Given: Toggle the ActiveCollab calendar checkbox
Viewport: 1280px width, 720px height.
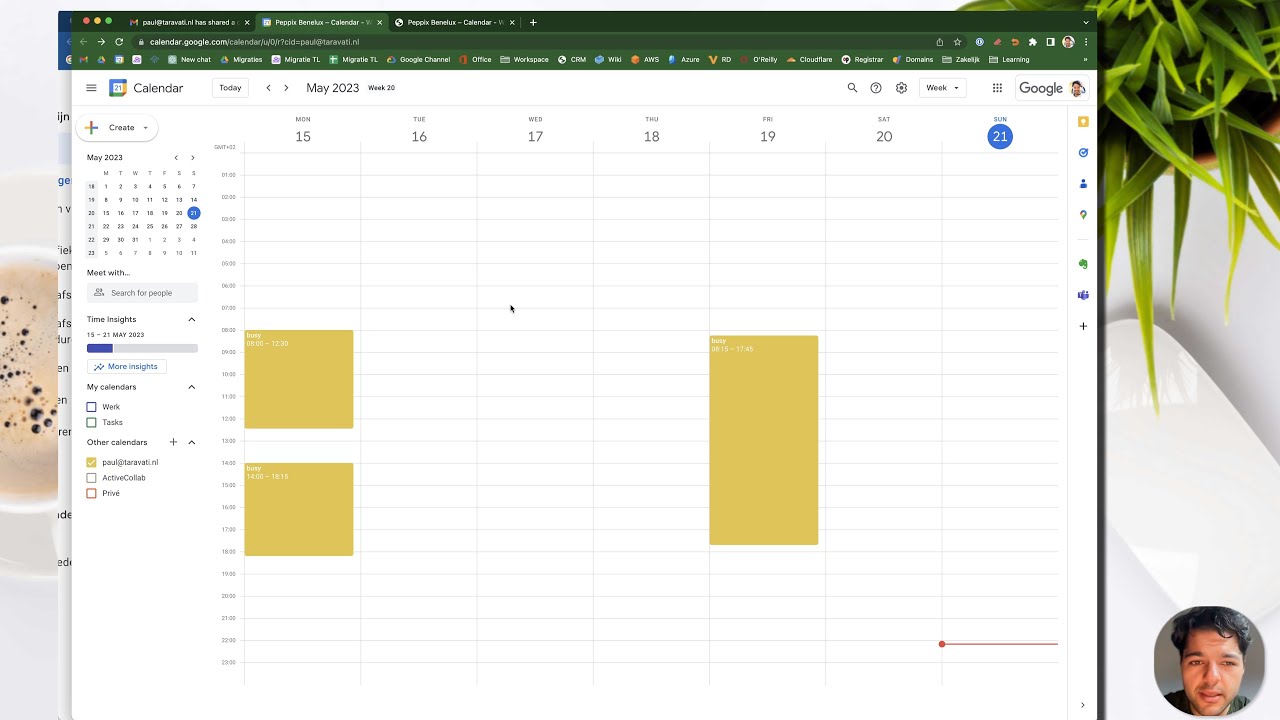Looking at the screenshot, I should click(92, 478).
